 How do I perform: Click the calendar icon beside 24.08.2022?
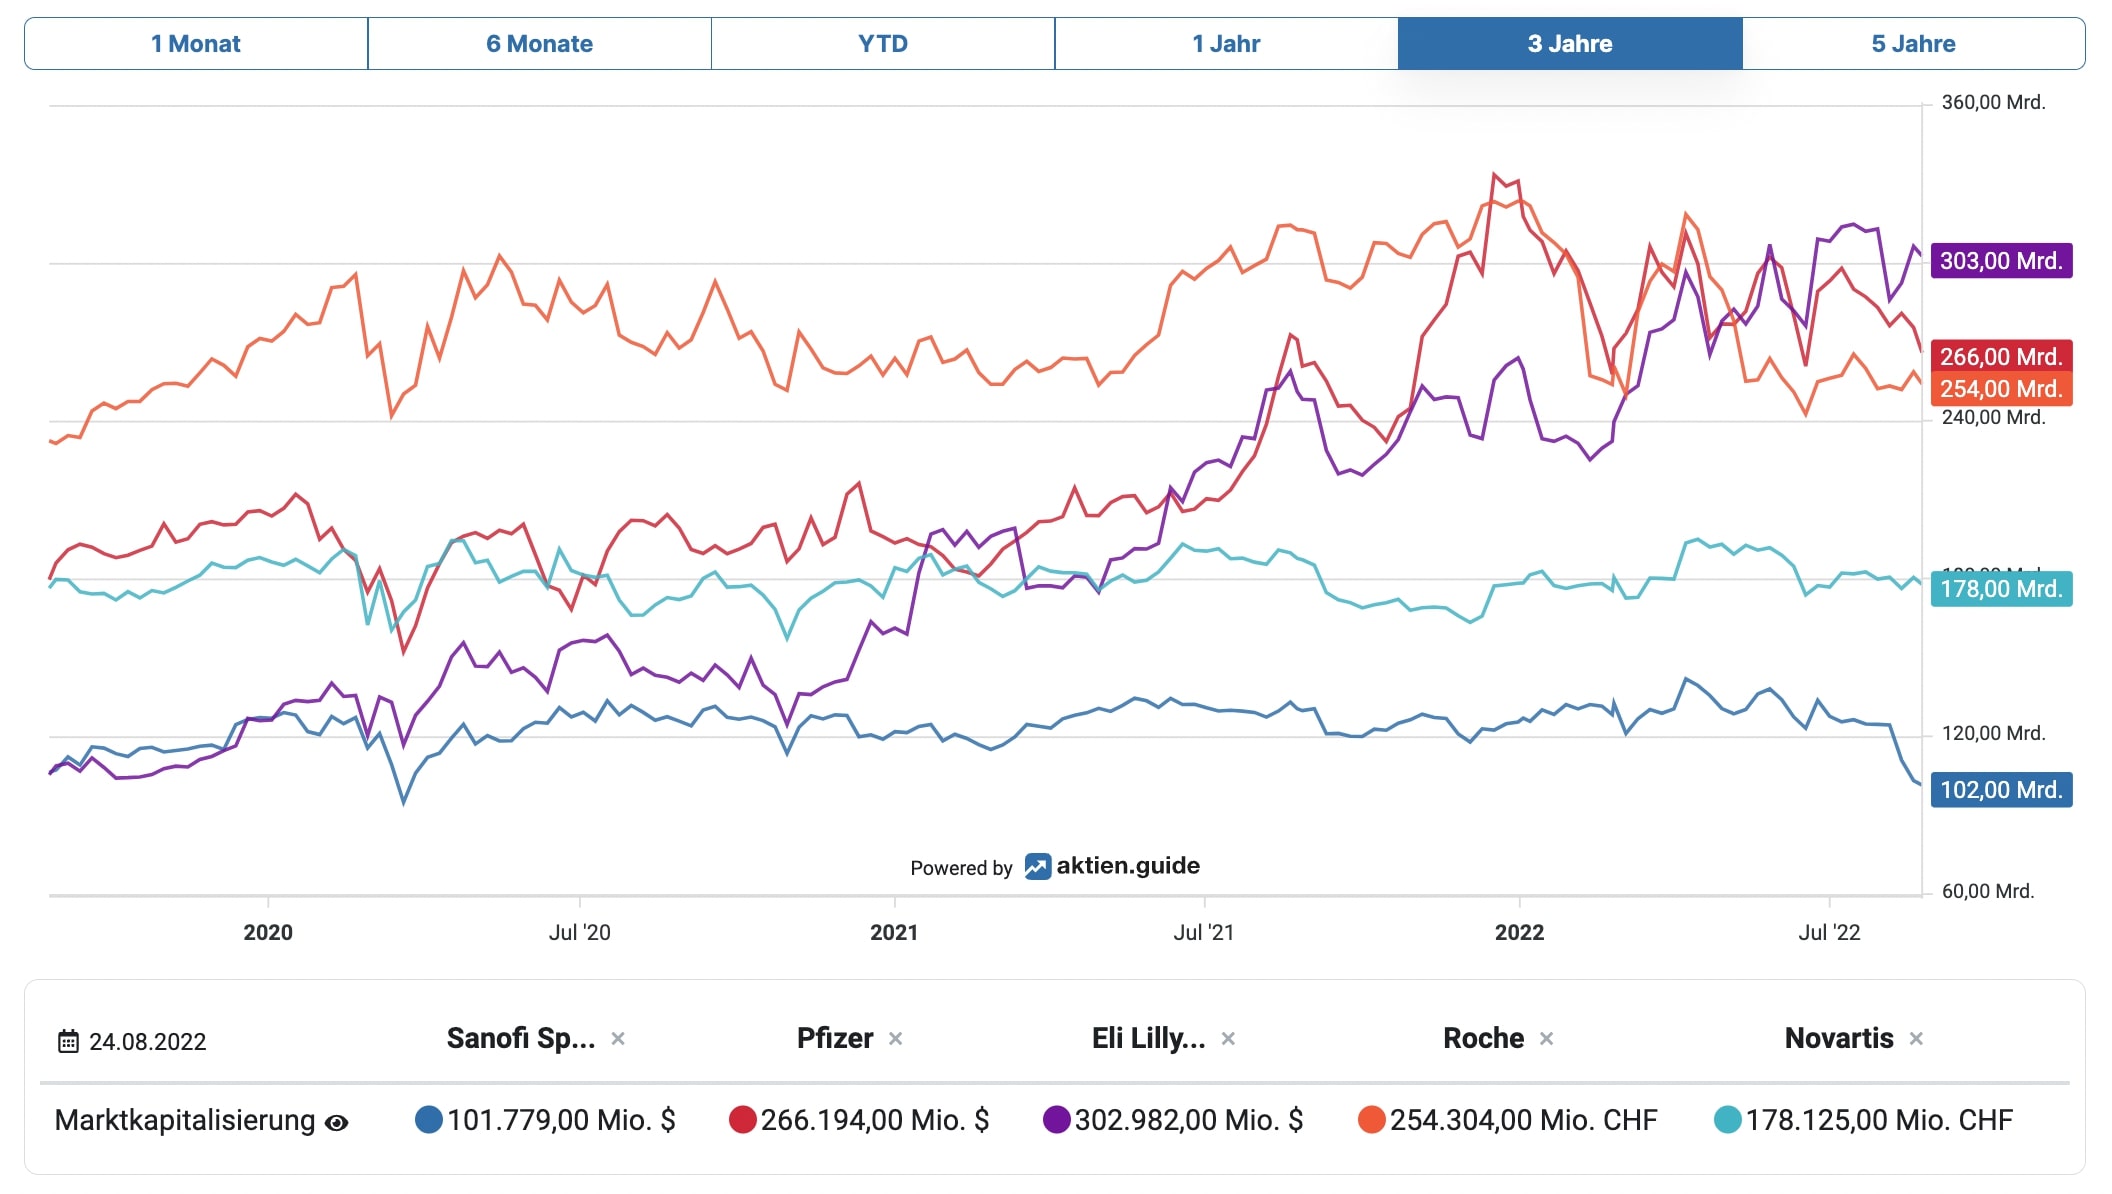[68, 1041]
